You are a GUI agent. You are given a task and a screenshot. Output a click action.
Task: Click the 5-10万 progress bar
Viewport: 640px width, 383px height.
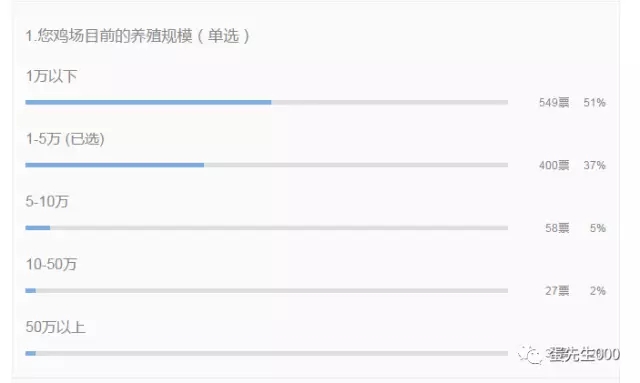pyautogui.click(x=267, y=228)
